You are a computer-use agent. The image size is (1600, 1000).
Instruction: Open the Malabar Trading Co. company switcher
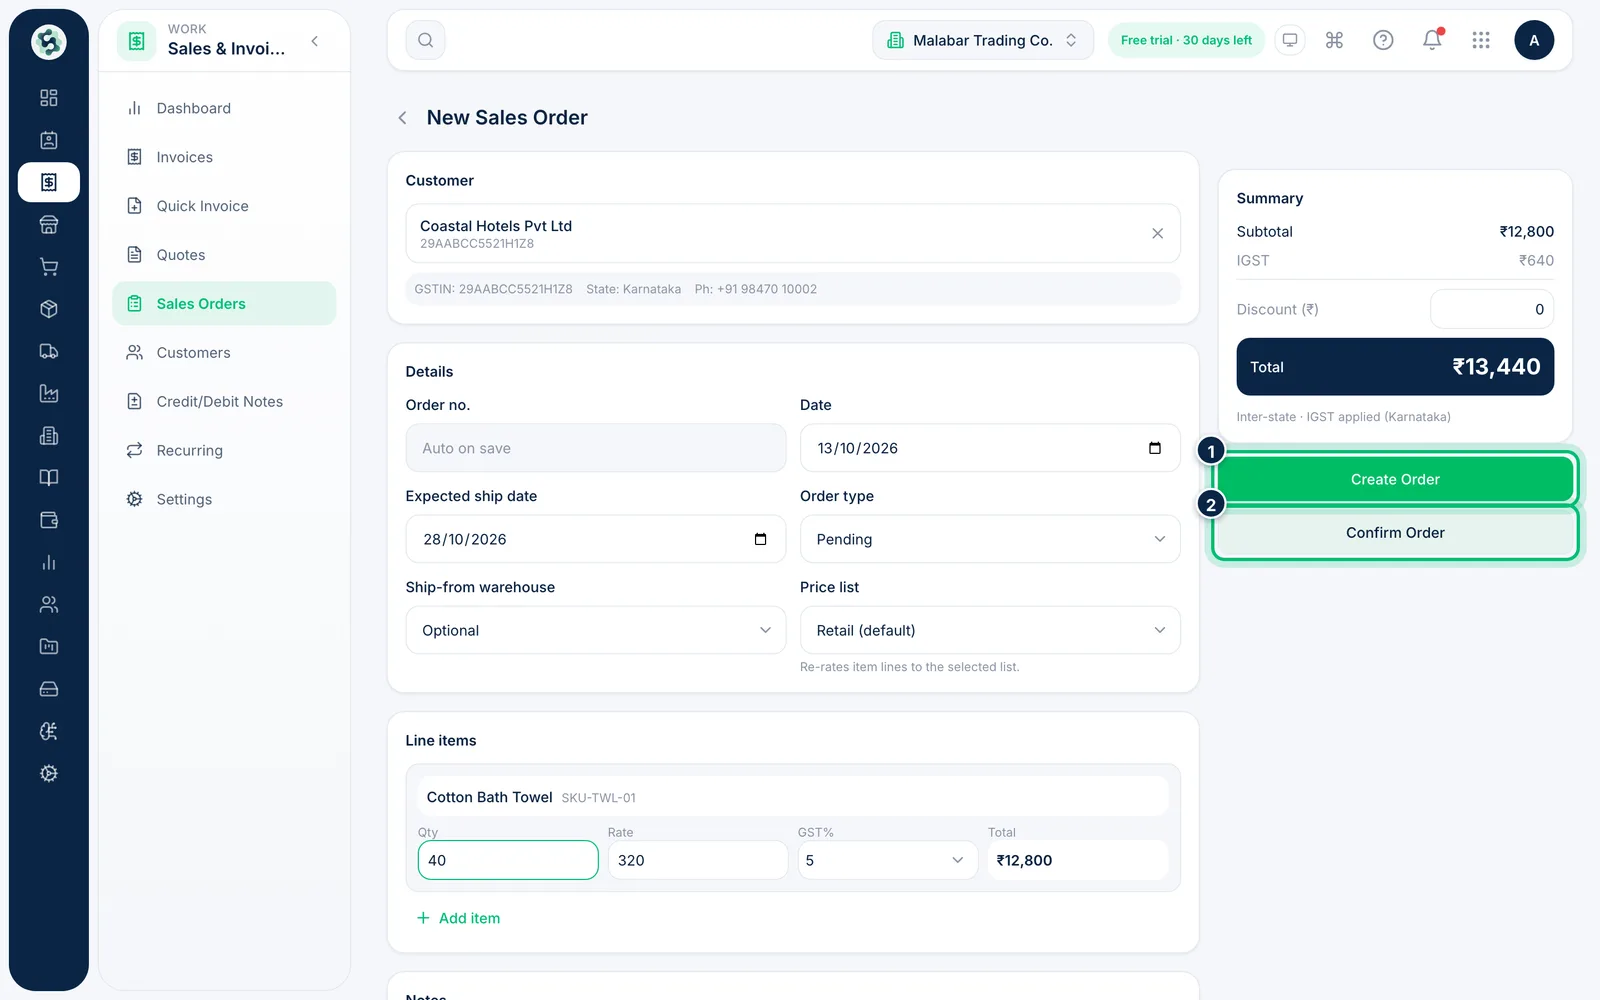tap(983, 40)
